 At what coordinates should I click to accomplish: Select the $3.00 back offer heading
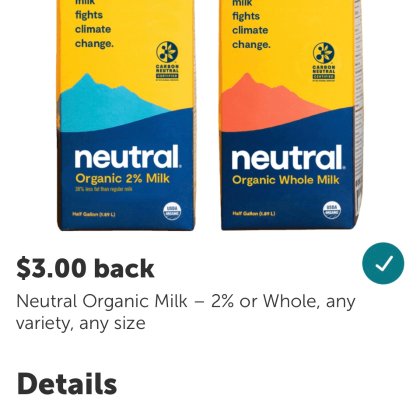(x=85, y=268)
